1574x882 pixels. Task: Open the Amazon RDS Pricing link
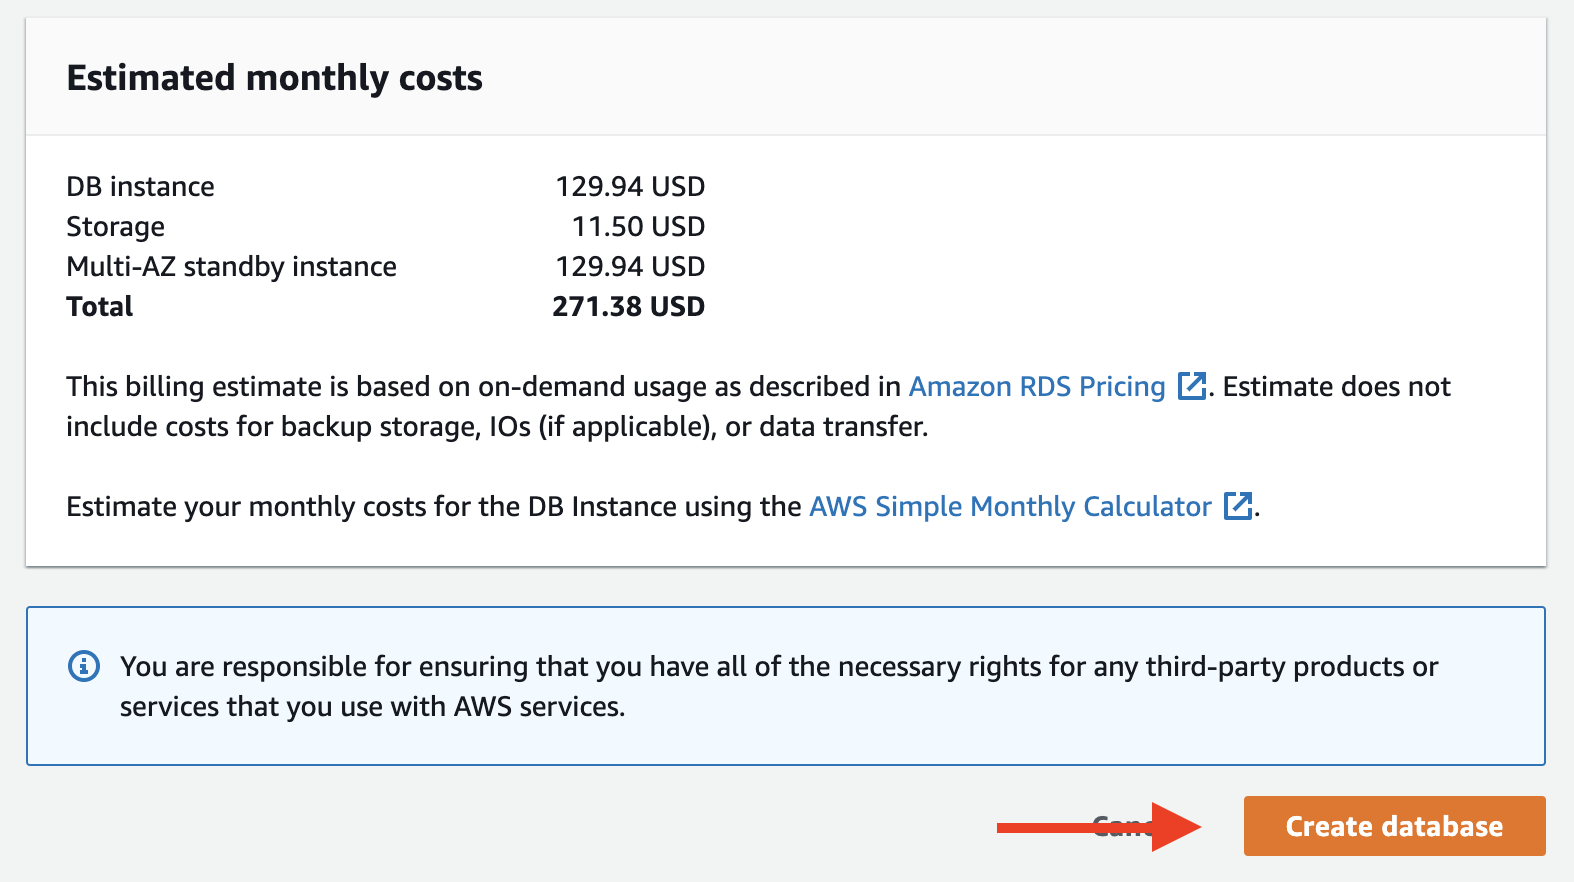(x=1035, y=386)
